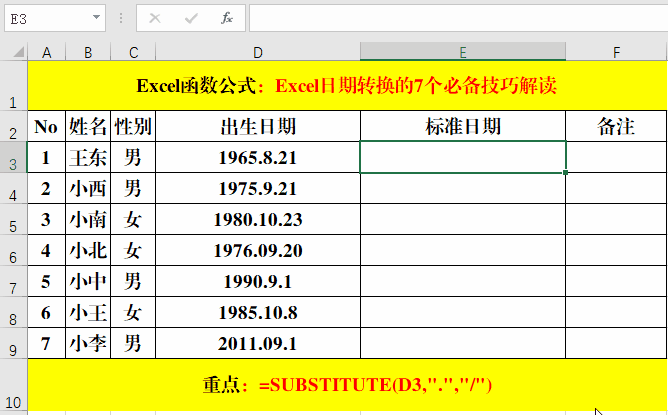The image size is (668, 415).
Task: Select row 10 header
Action: click(14, 385)
